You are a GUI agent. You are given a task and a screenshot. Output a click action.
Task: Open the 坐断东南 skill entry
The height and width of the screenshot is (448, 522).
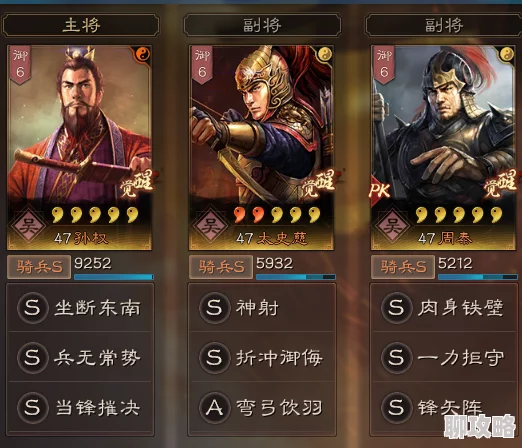(80, 307)
